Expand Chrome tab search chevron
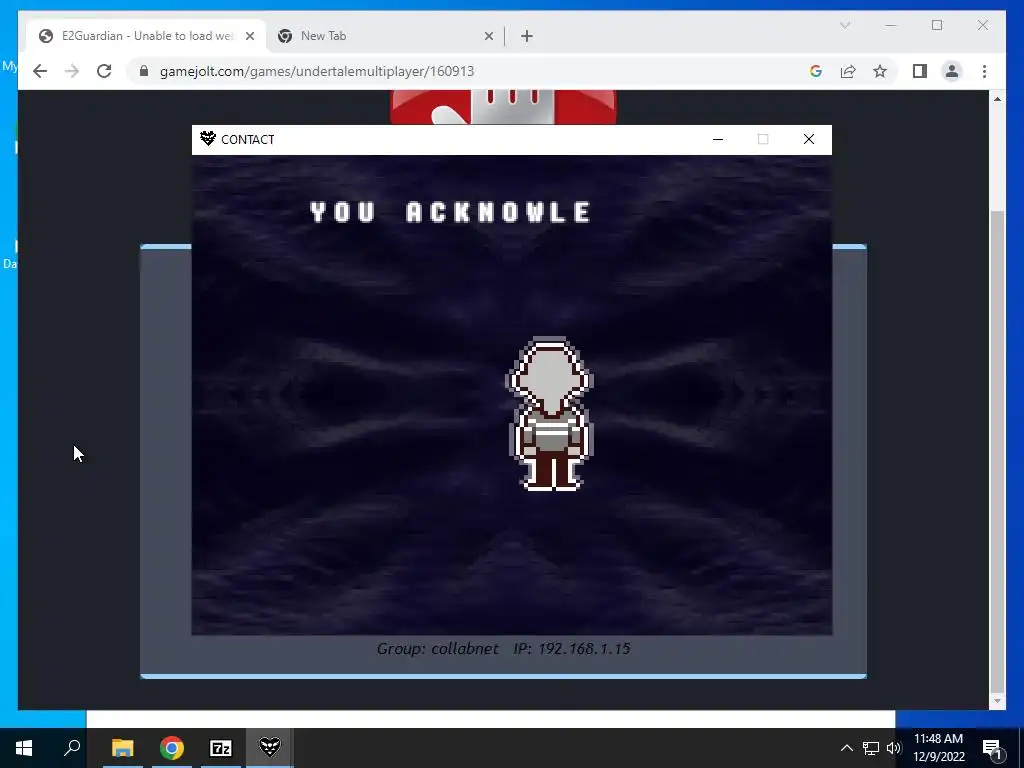 [844, 25]
